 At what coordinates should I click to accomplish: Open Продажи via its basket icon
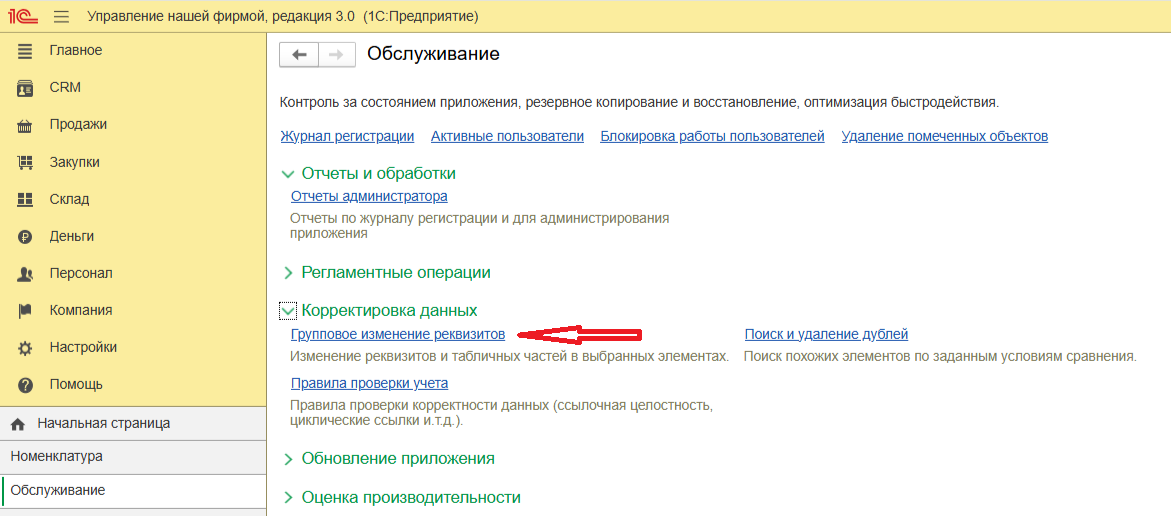pyautogui.click(x=26, y=125)
